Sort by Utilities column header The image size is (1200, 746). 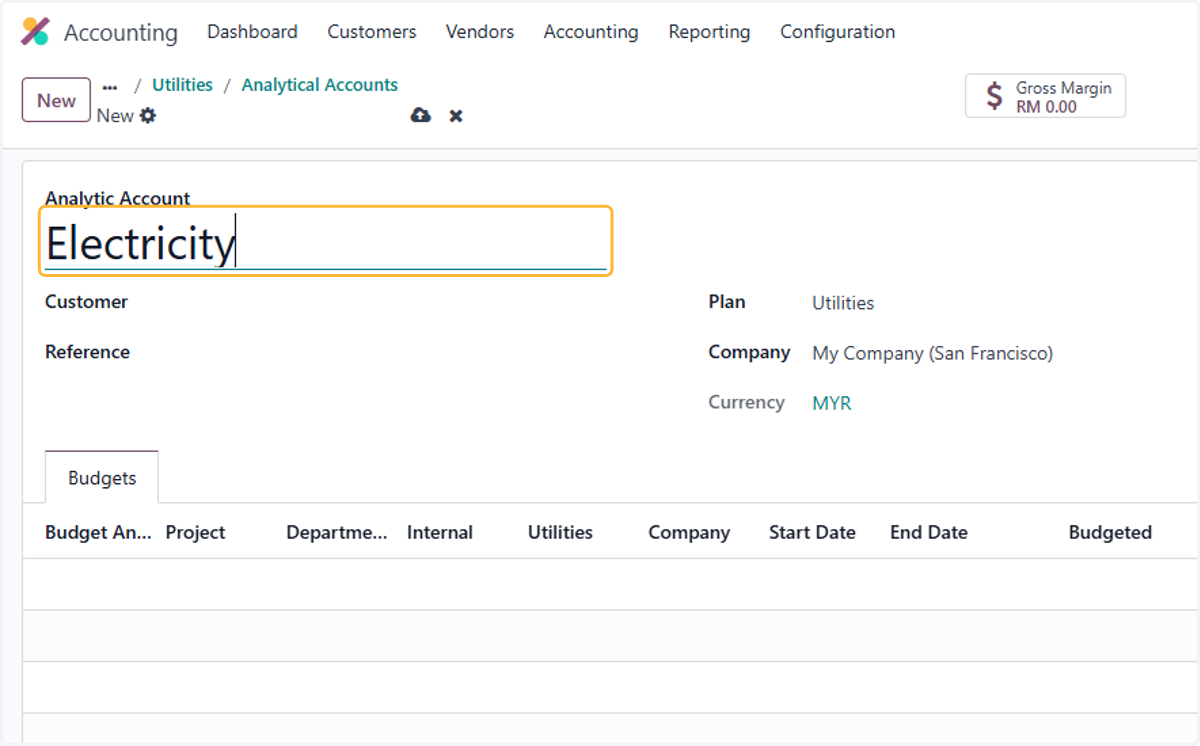tap(560, 532)
